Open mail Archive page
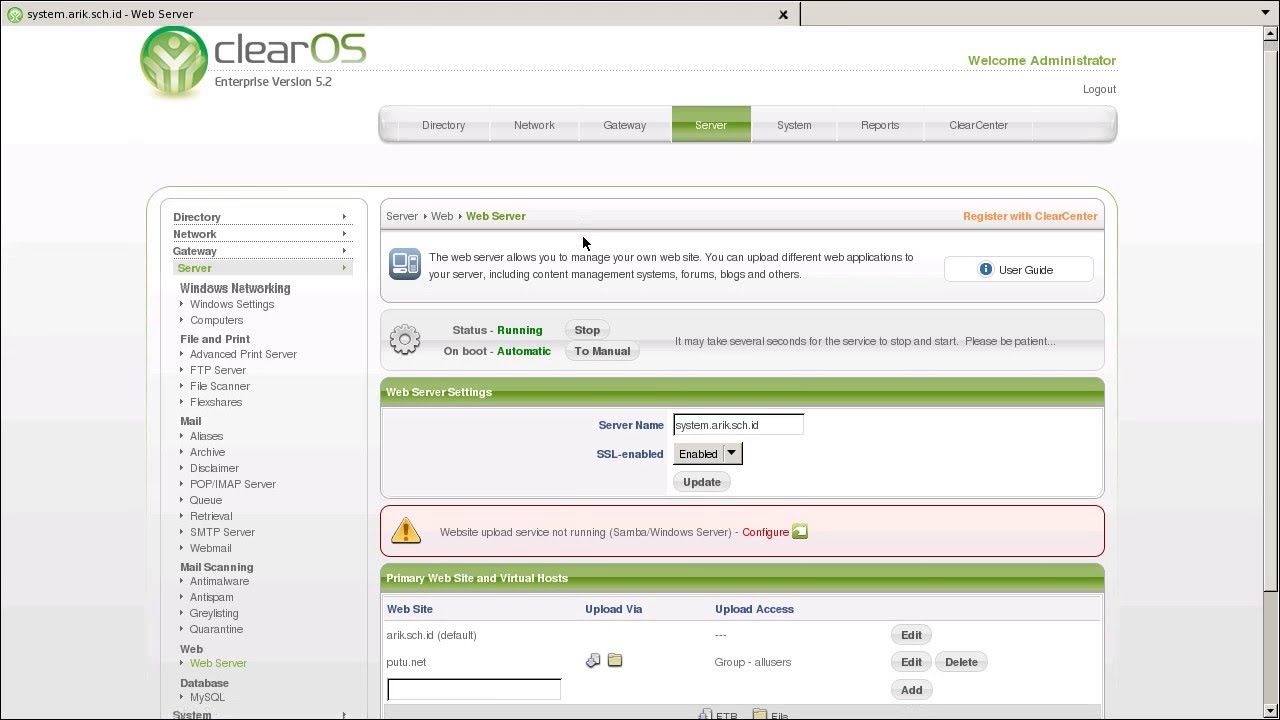Viewport: 1280px width, 720px height. (208, 452)
